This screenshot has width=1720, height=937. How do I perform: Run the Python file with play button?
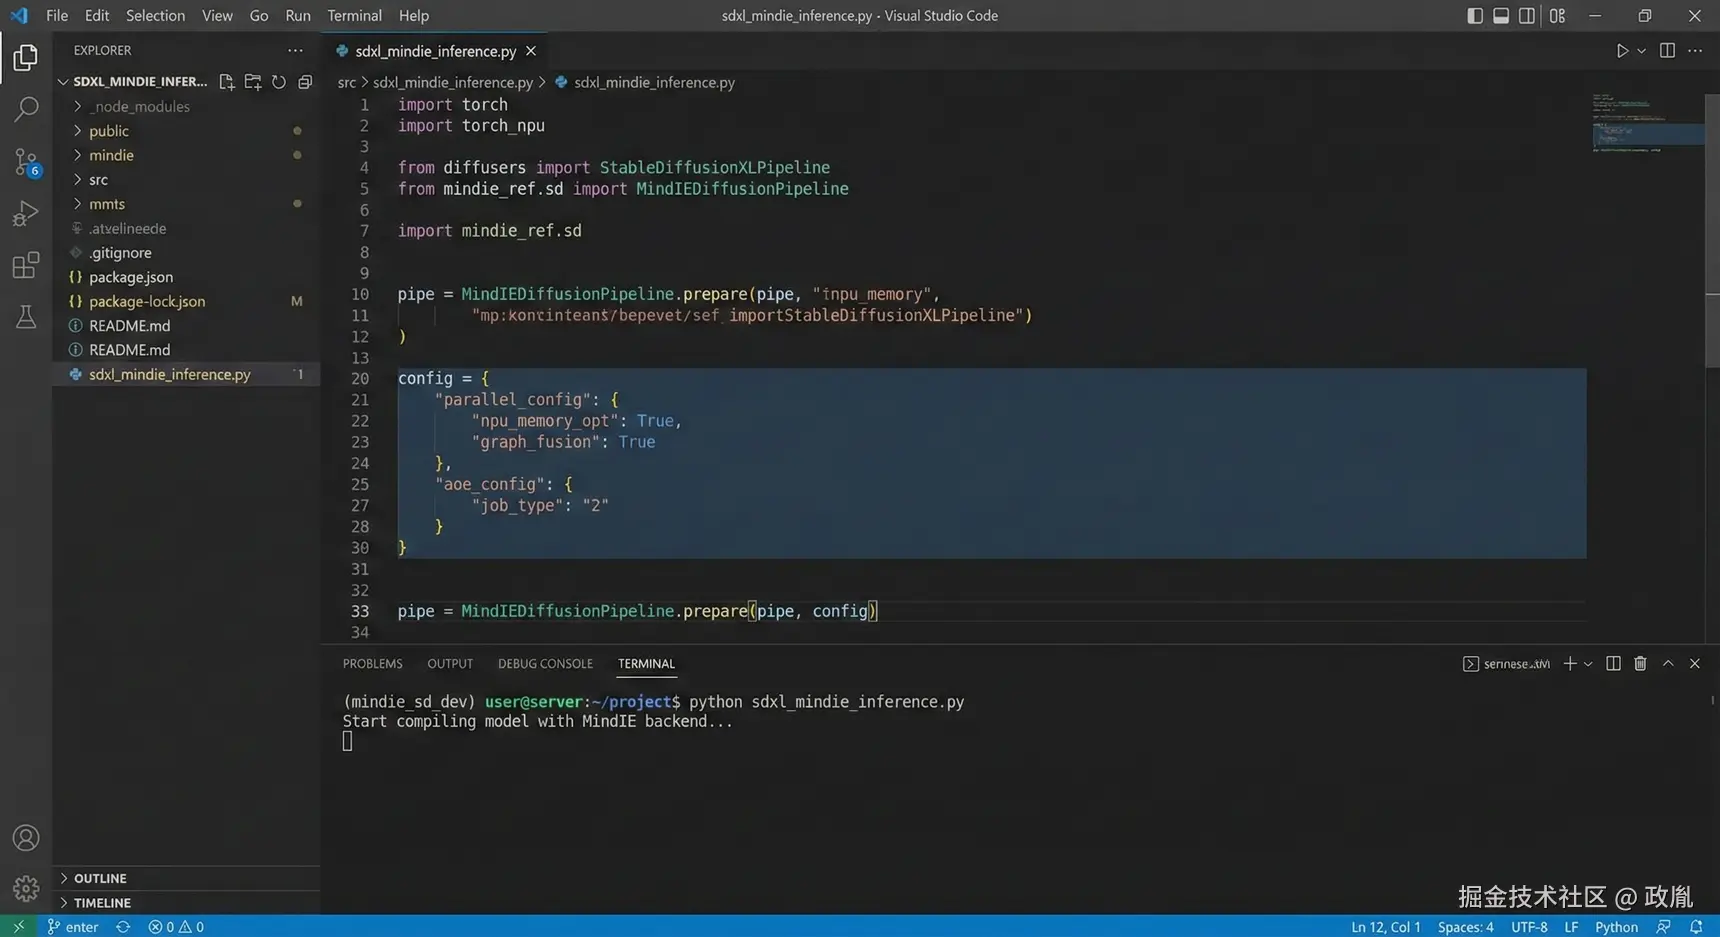pos(1622,51)
